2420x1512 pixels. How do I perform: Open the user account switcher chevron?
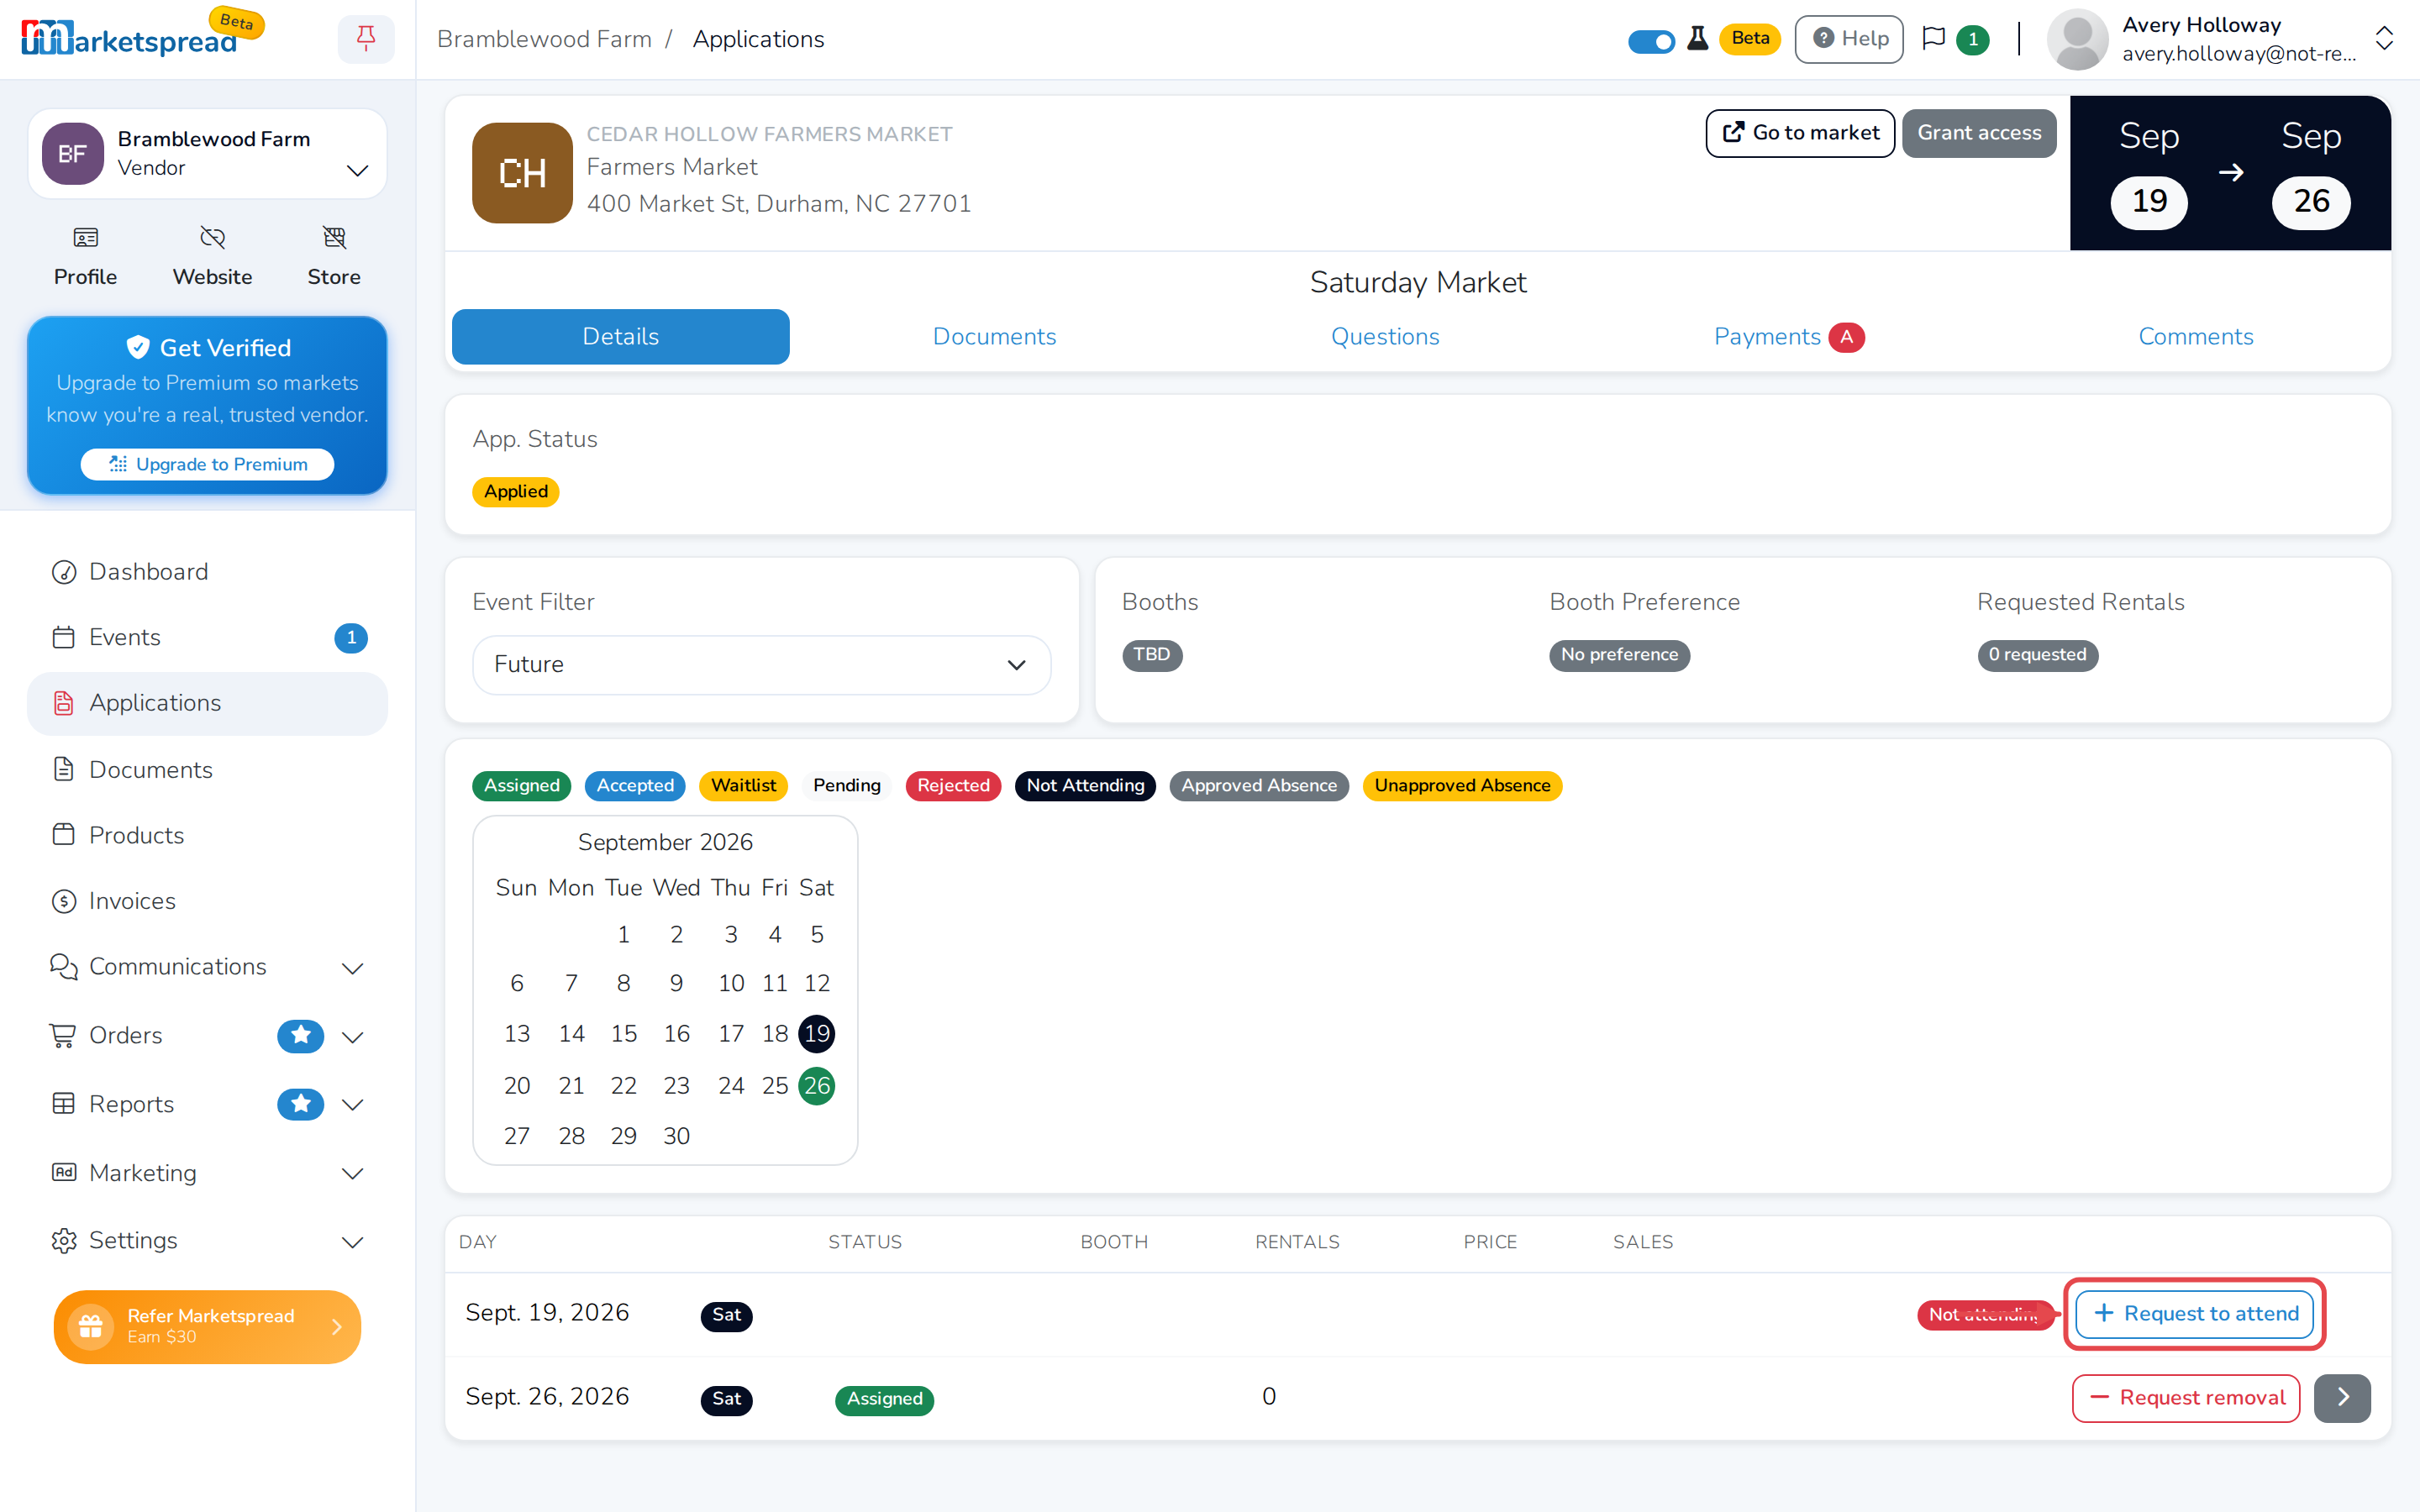click(x=2384, y=39)
